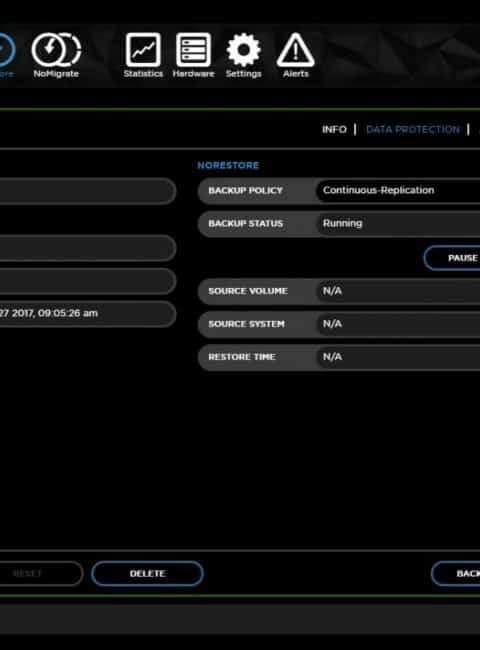480x650 pixels.
Task: Click the SOURCE SYSTEM label
Action: 246,324
